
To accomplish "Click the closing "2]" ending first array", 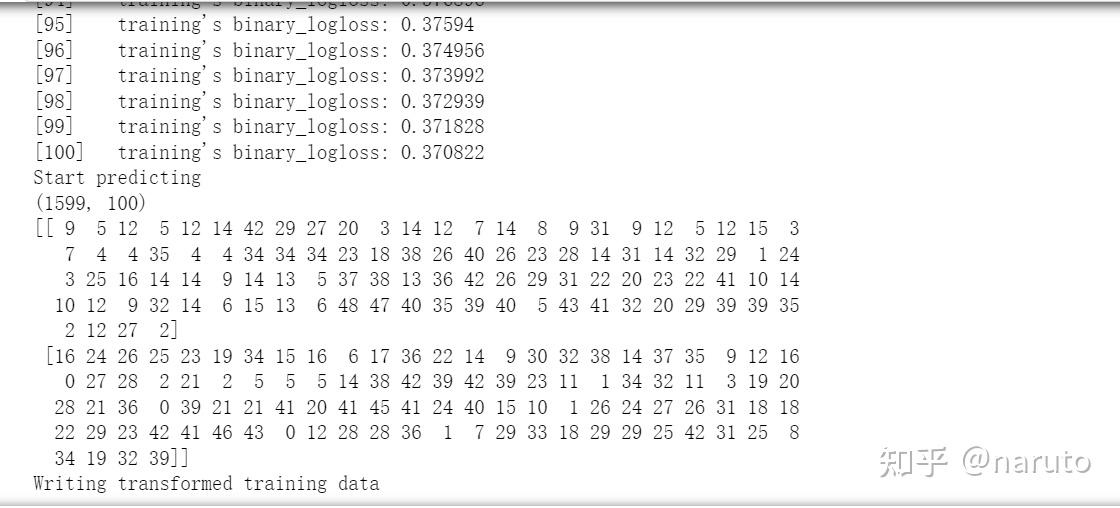I will [x=168, y=331].
